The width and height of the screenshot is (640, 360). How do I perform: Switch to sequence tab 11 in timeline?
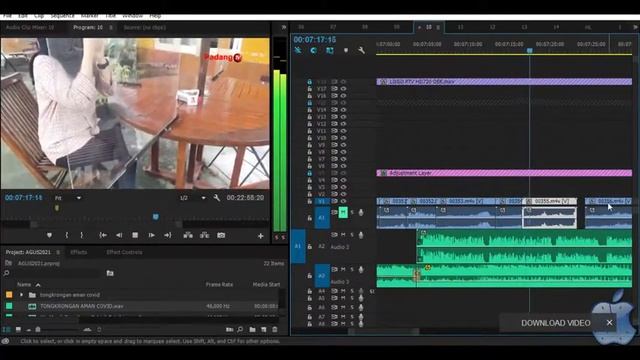point(460,27)
